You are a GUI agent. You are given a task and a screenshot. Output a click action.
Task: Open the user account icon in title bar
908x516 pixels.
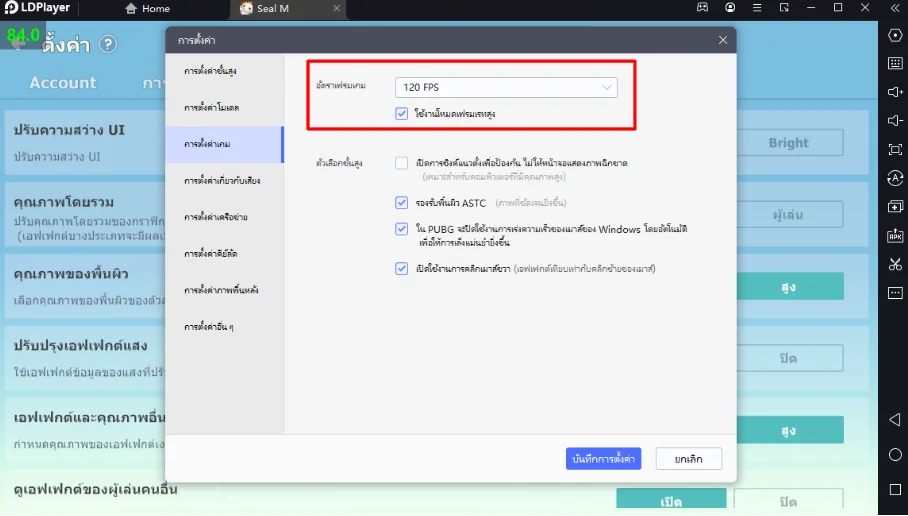click(x=730, y=8)
